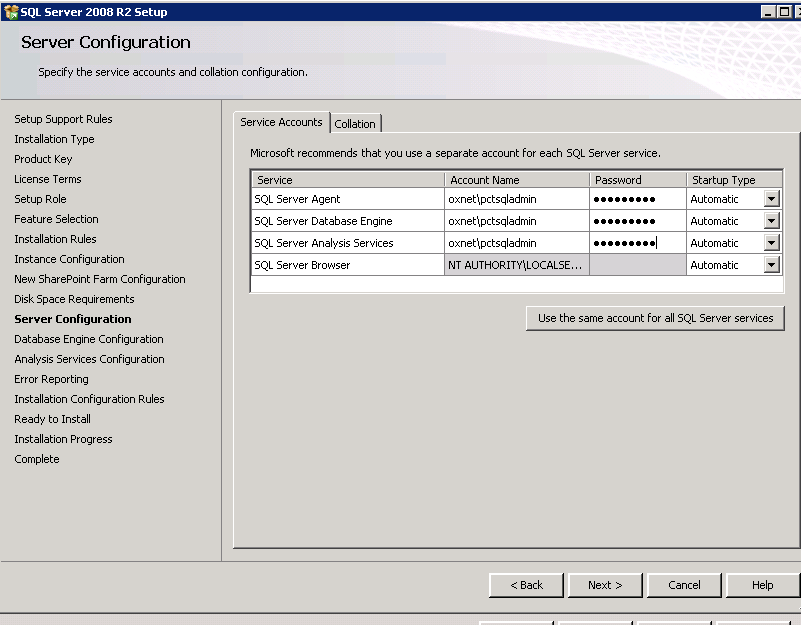Click bold Server Configuration step in sidebar
Viewport: 801px width, 625px height.
(73, 319)
